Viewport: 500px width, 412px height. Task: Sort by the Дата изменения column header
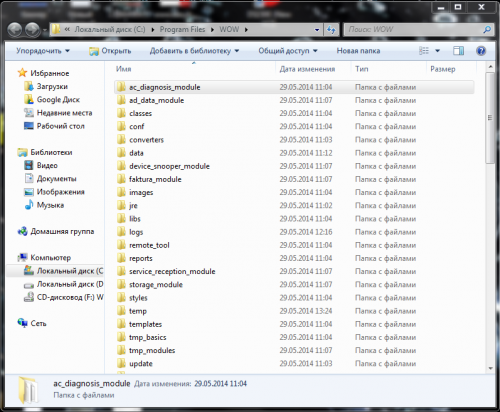coord(307,69)
